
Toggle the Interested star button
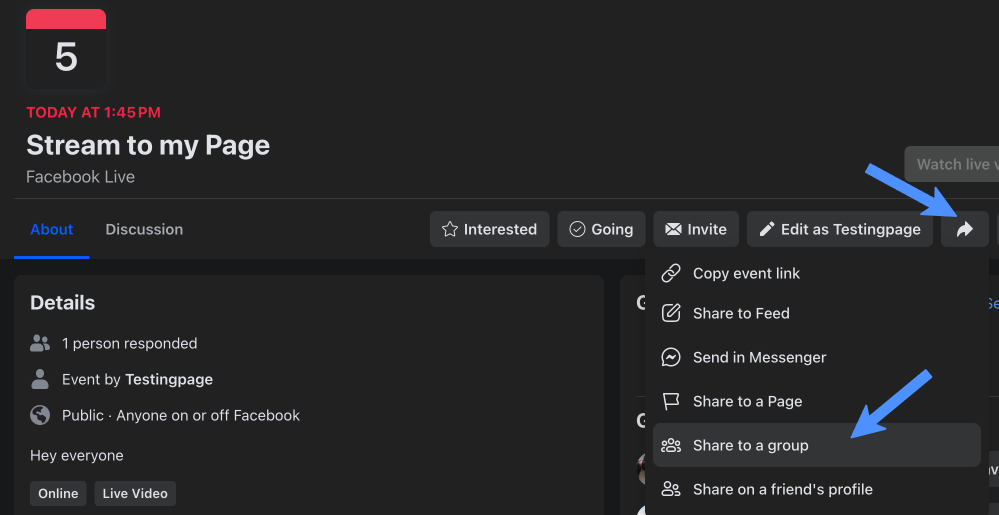point(489,229)
